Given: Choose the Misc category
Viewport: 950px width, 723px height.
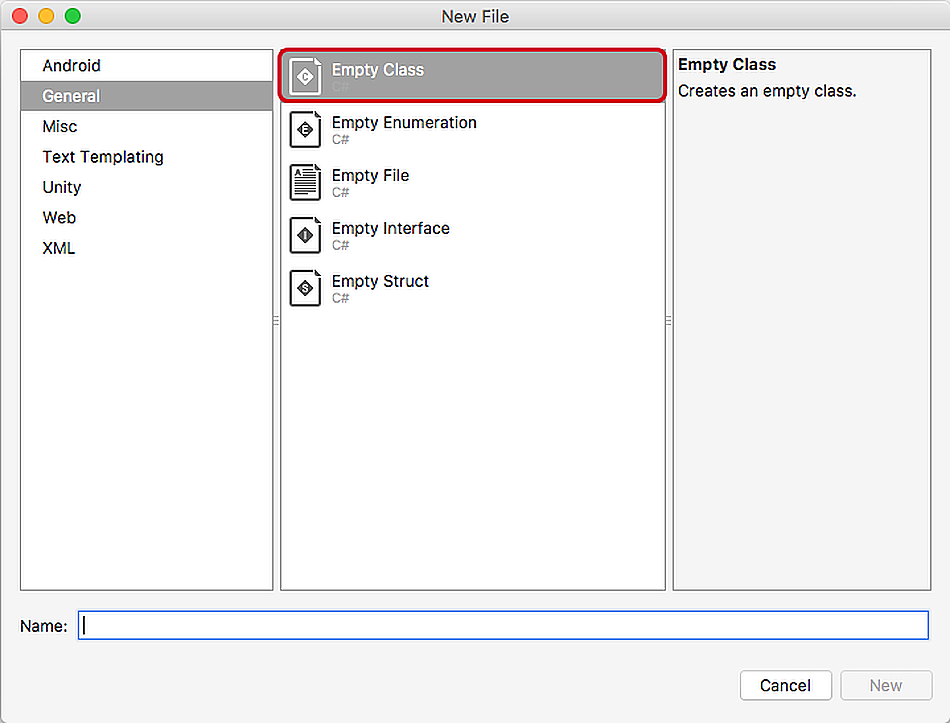Looking at the screenshot, I should 60,127.
